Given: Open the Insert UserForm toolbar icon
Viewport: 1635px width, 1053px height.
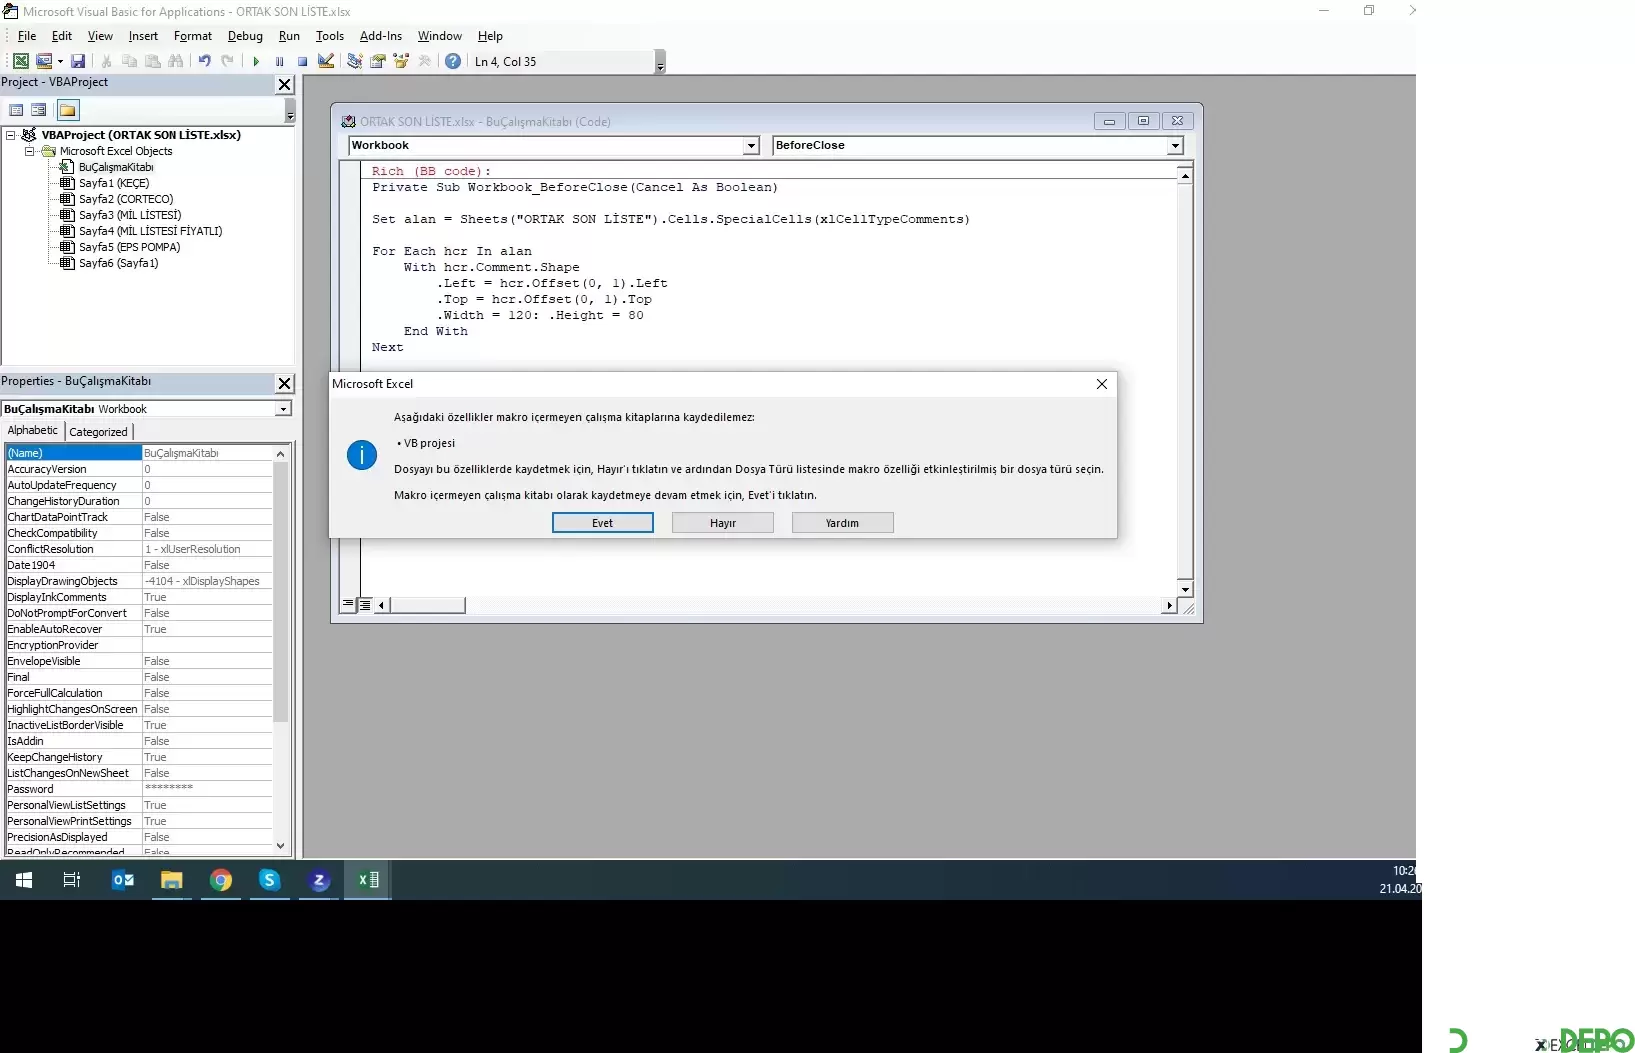Looking at the screenshot, I should pos(43,61).
